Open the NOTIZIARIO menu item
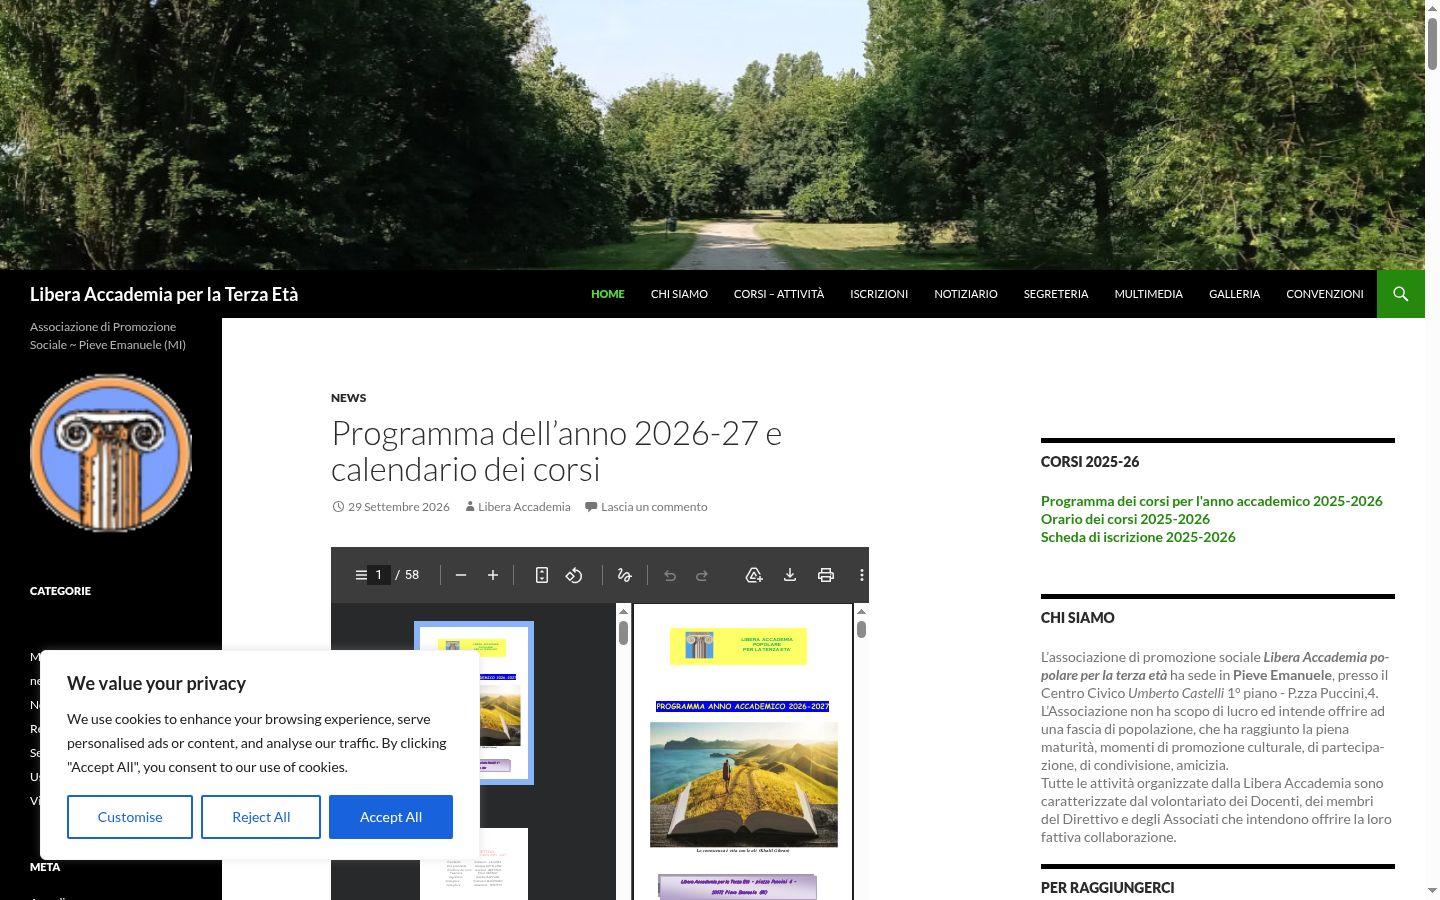1440x900 pixels. [966, 294]
